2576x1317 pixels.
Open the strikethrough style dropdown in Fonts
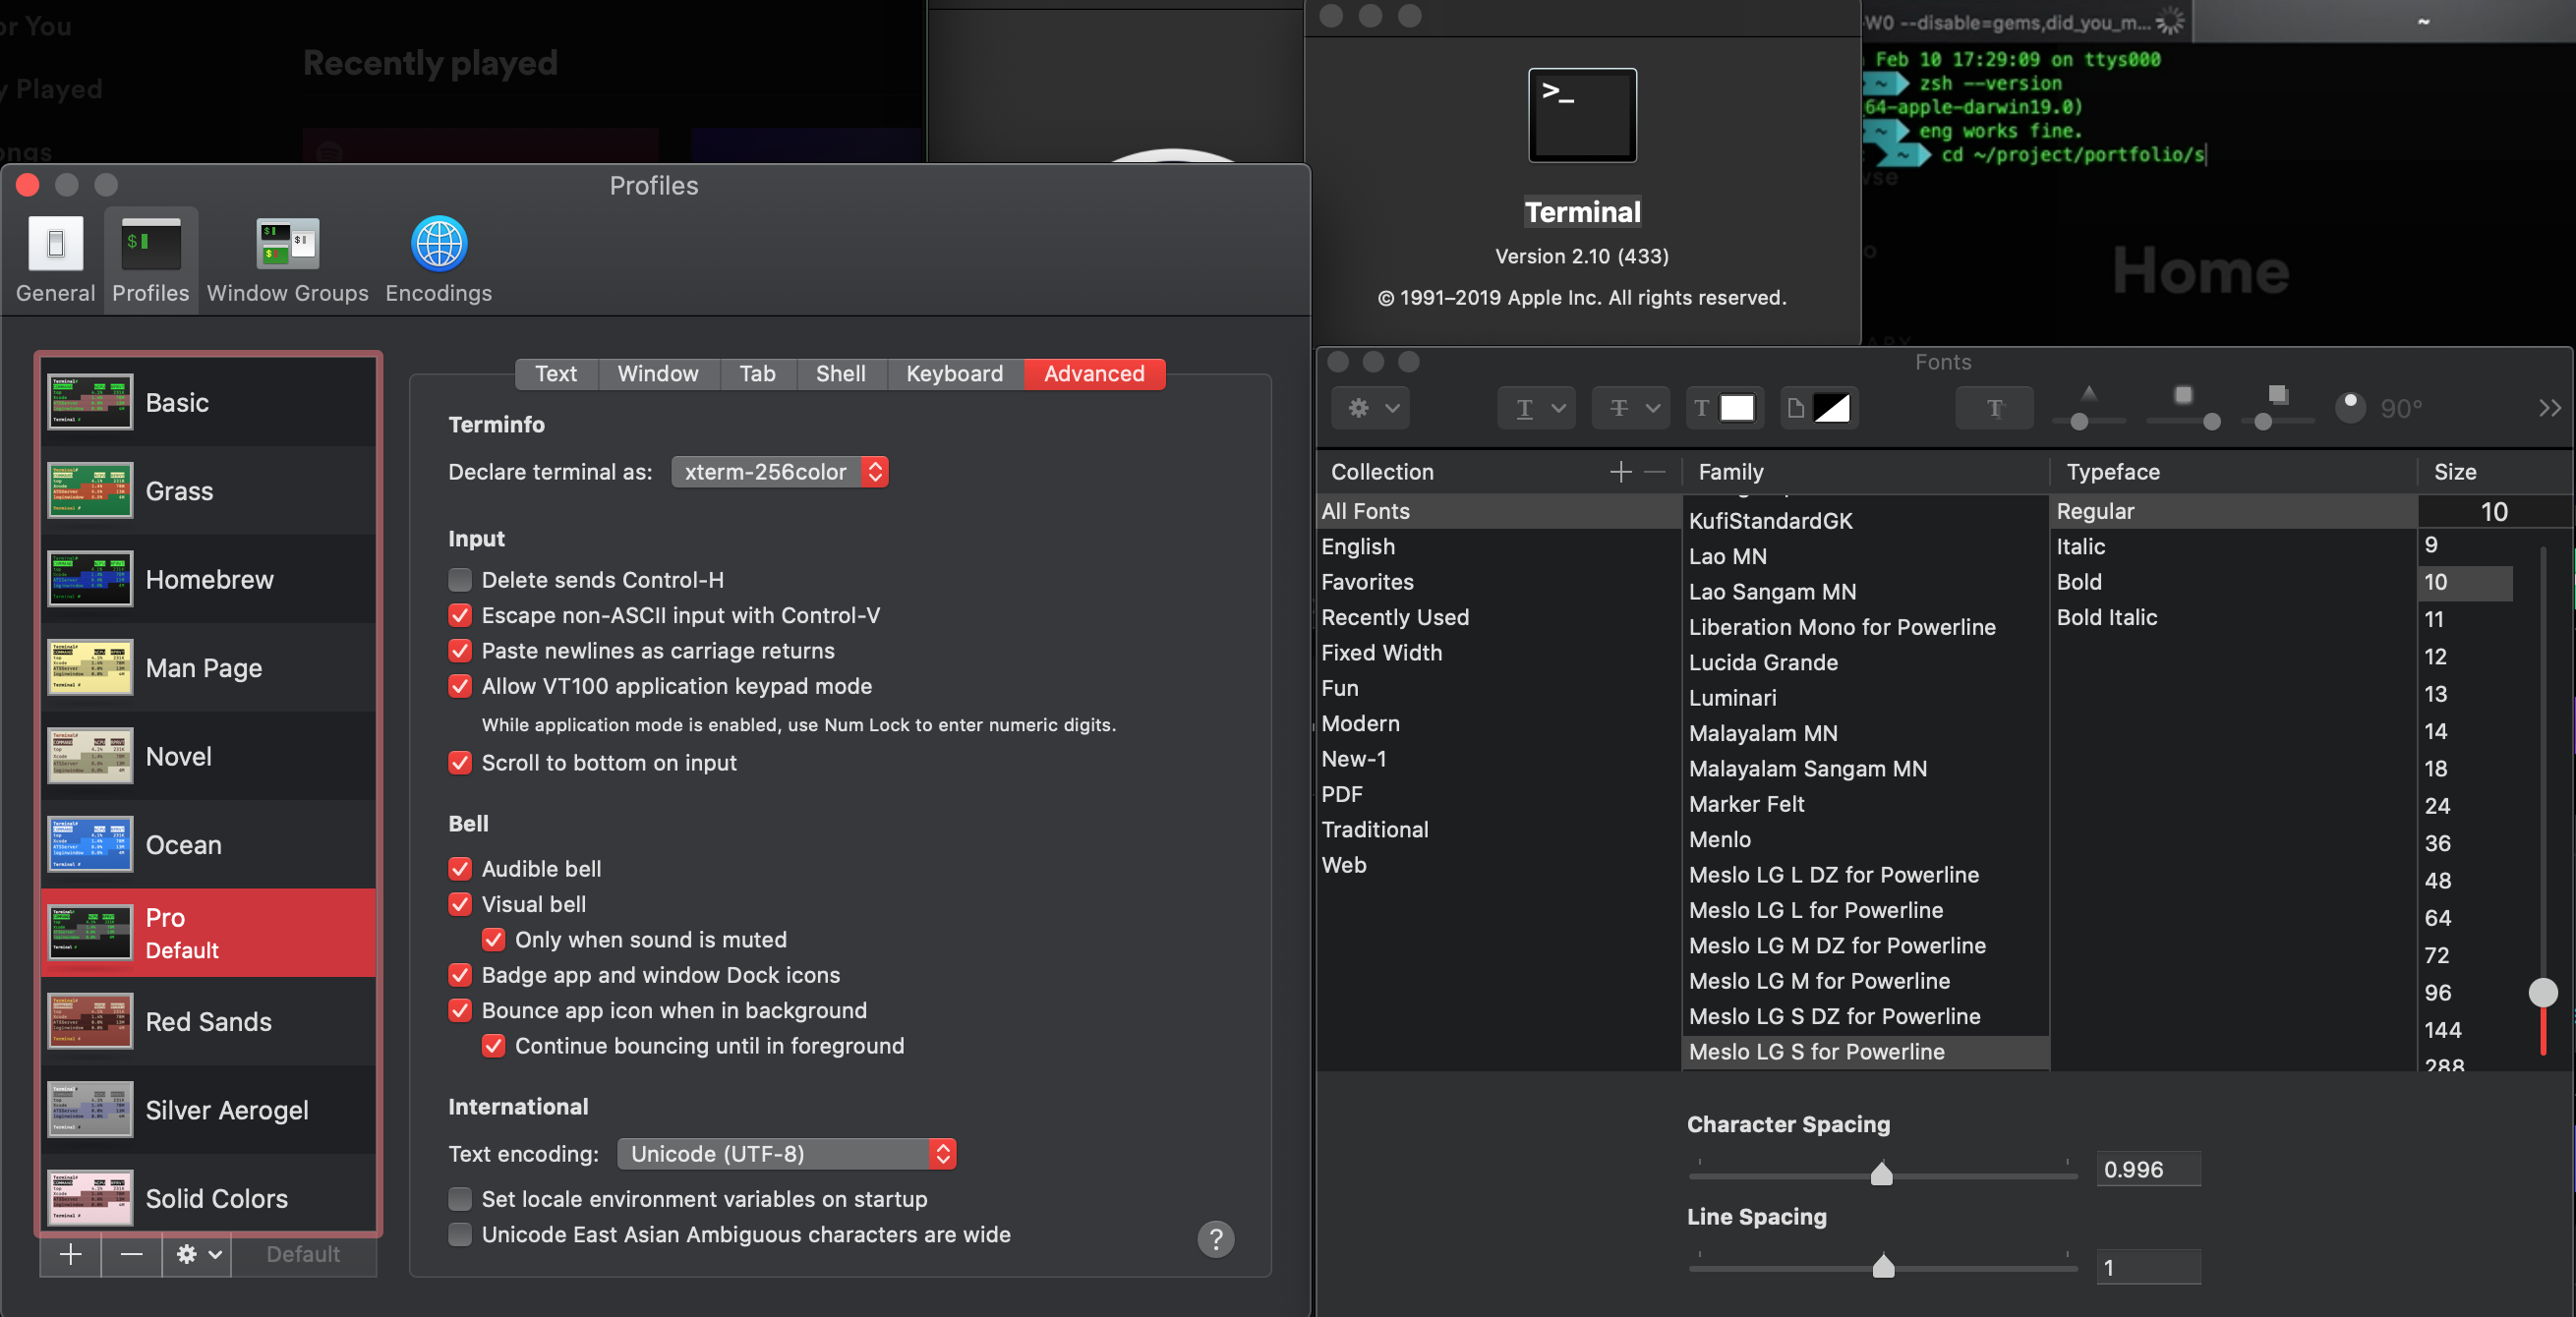pyautogui.click(x=1631, y=408)
